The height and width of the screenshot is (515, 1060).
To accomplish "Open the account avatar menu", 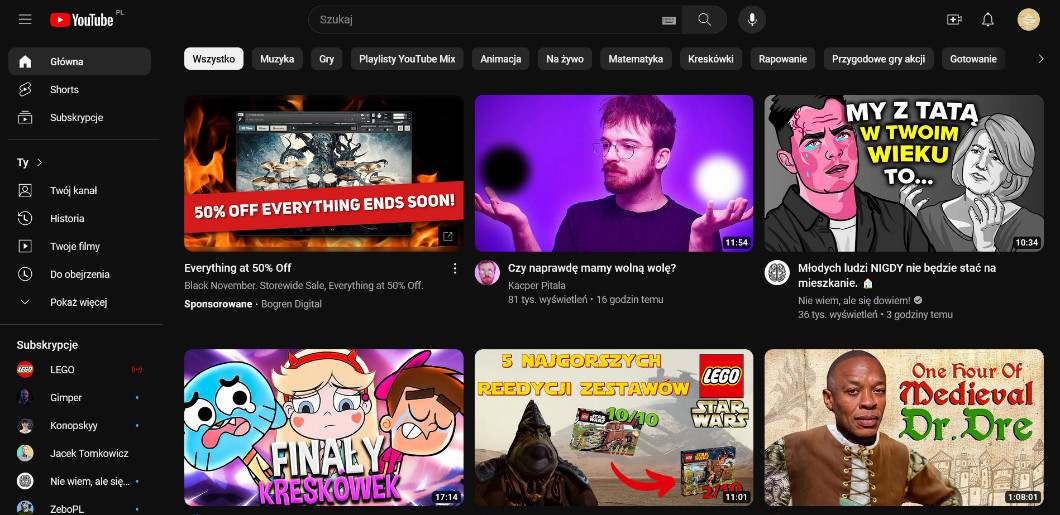I will (x=1028, y=19).
